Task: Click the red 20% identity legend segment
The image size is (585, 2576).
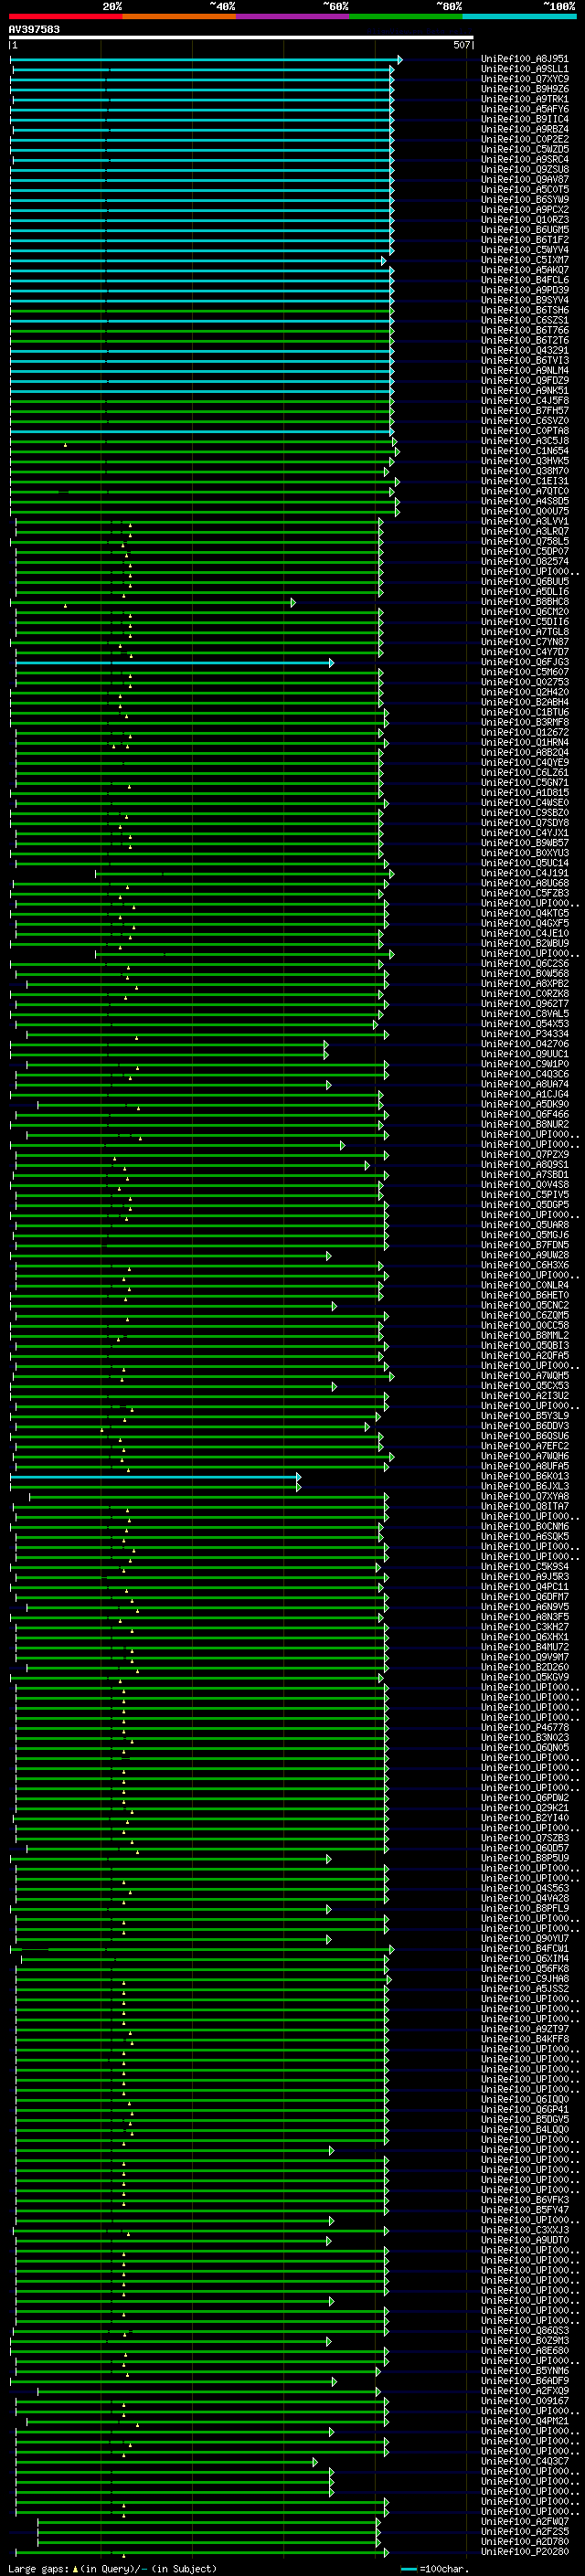Action: (65, 16)
